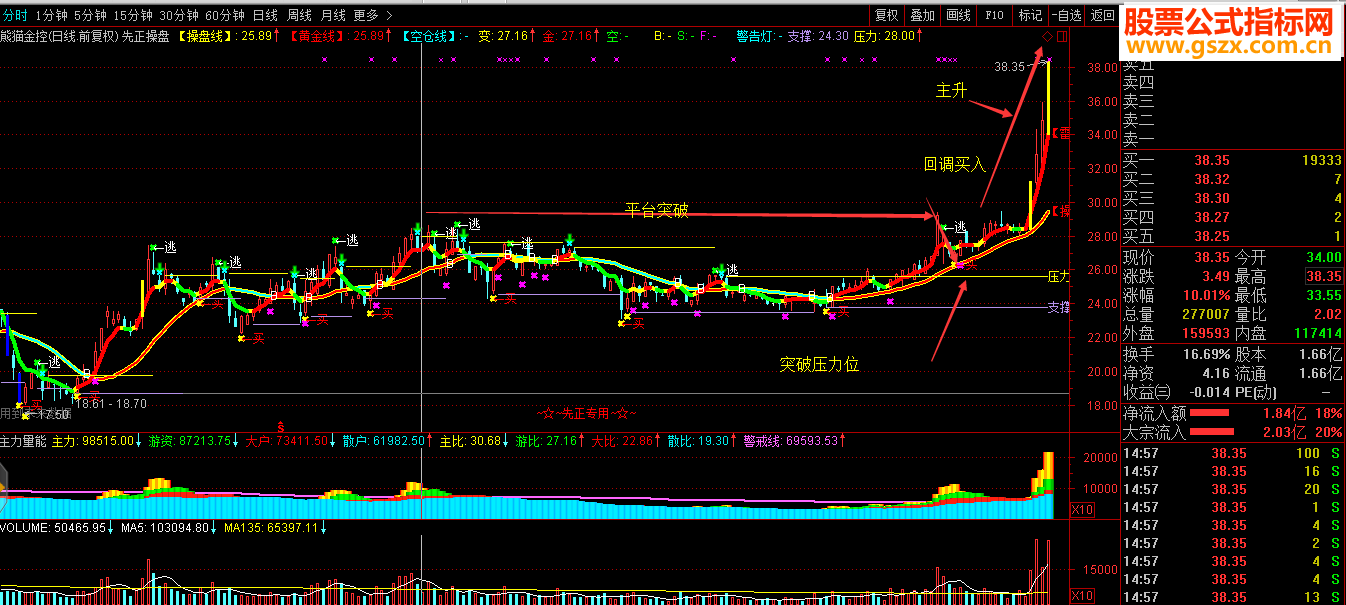The height and width of the screenshot is (605, 1346).
Task: Click the 【操盘线】 indicator label
Action: coord(203,36)
